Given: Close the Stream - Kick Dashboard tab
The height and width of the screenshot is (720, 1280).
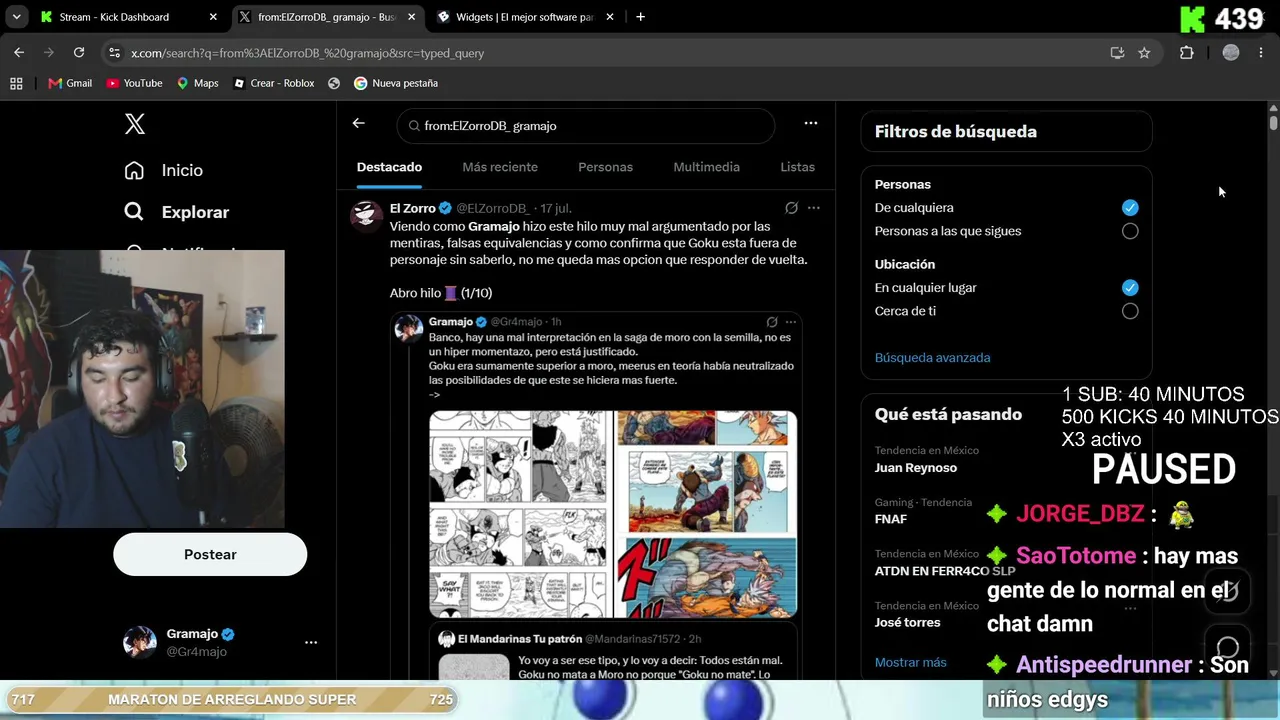Looking at the screenshot, I should pyautogui.click(x=212, y=17).
